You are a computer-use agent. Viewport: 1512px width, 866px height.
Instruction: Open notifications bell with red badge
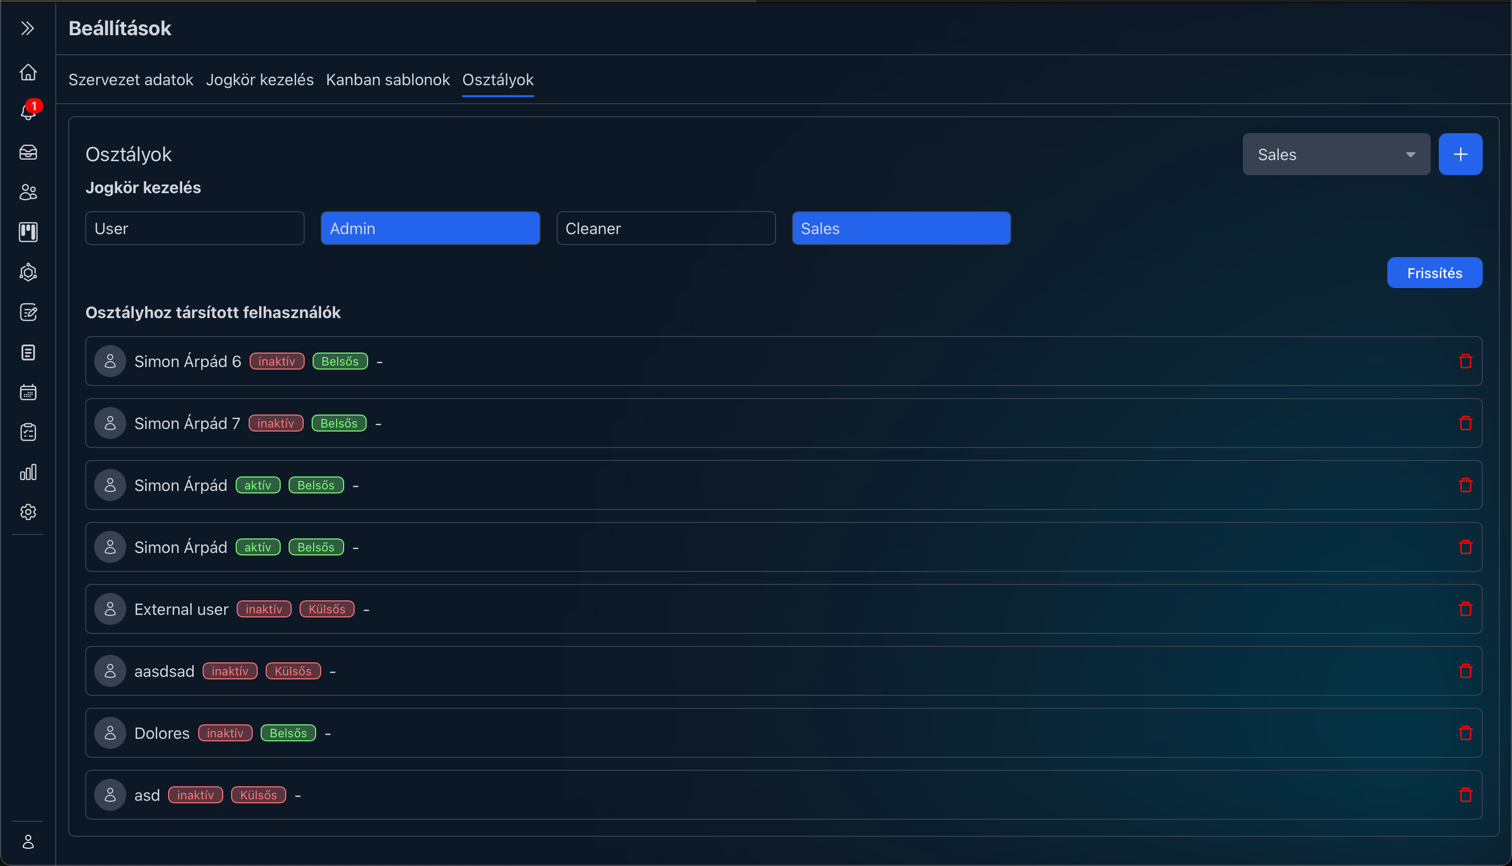click(x=28, y=112)
